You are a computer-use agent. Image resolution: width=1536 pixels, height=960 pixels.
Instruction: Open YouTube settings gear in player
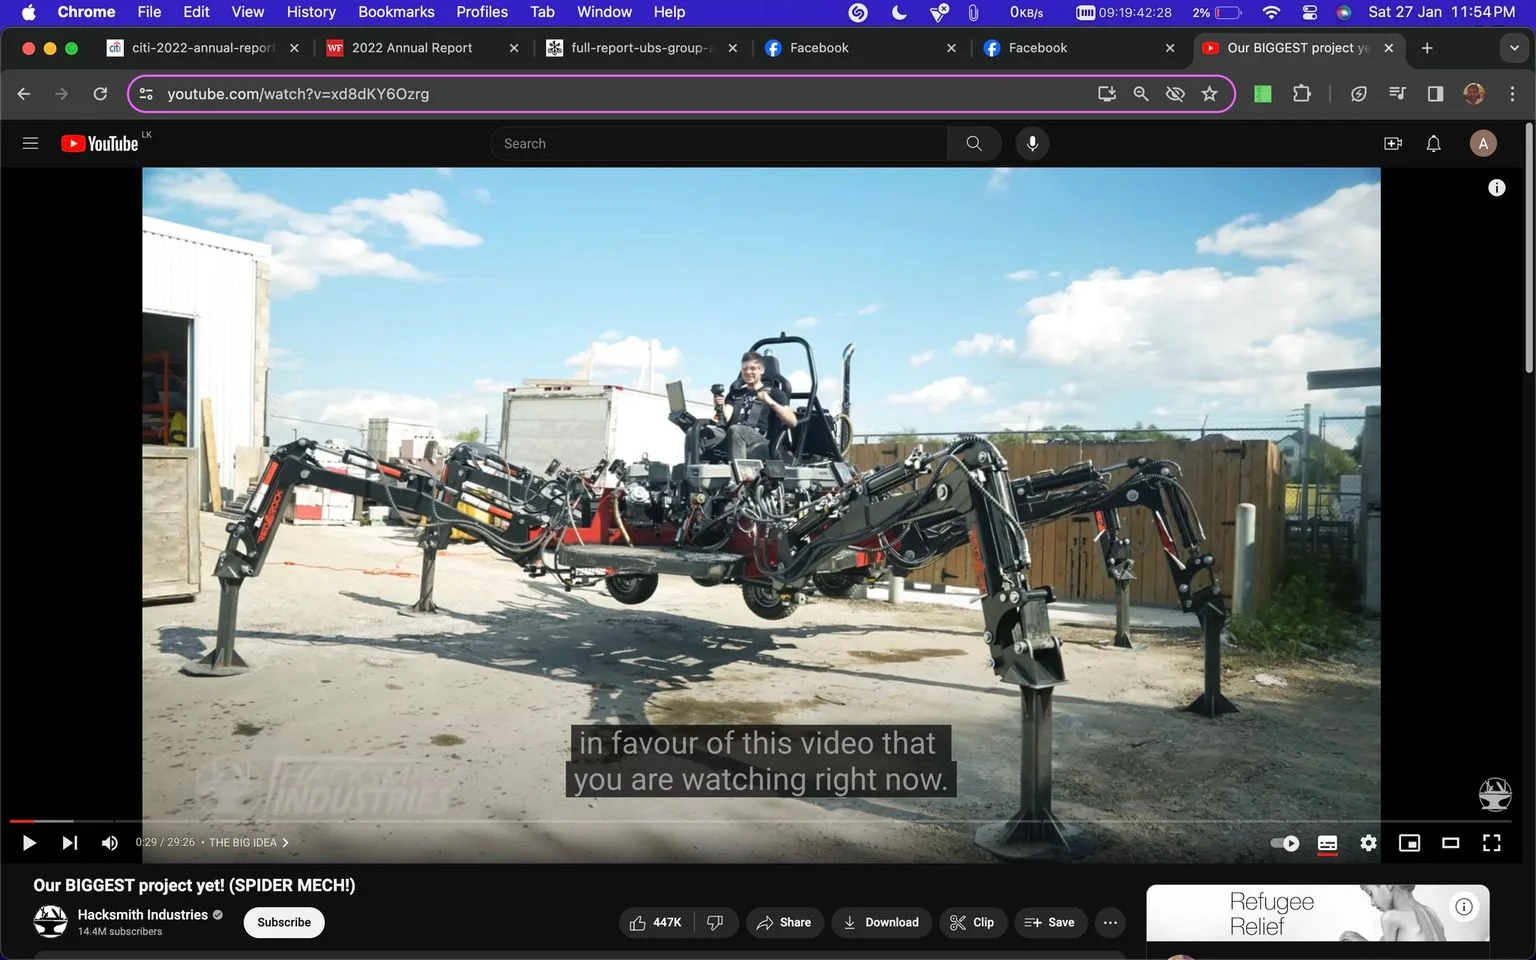[x=1368, y=843]
